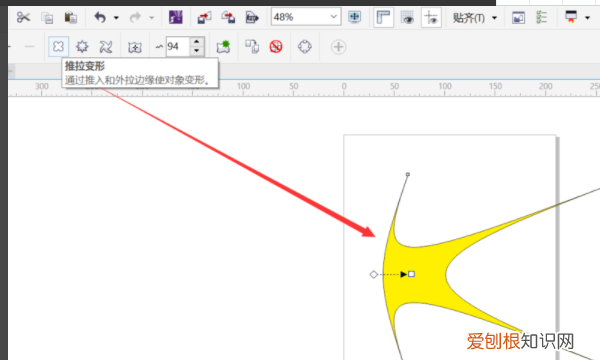The image size is (600, 360).
Task: Select the twister distortion mode
Action: (x=106, y=47)
